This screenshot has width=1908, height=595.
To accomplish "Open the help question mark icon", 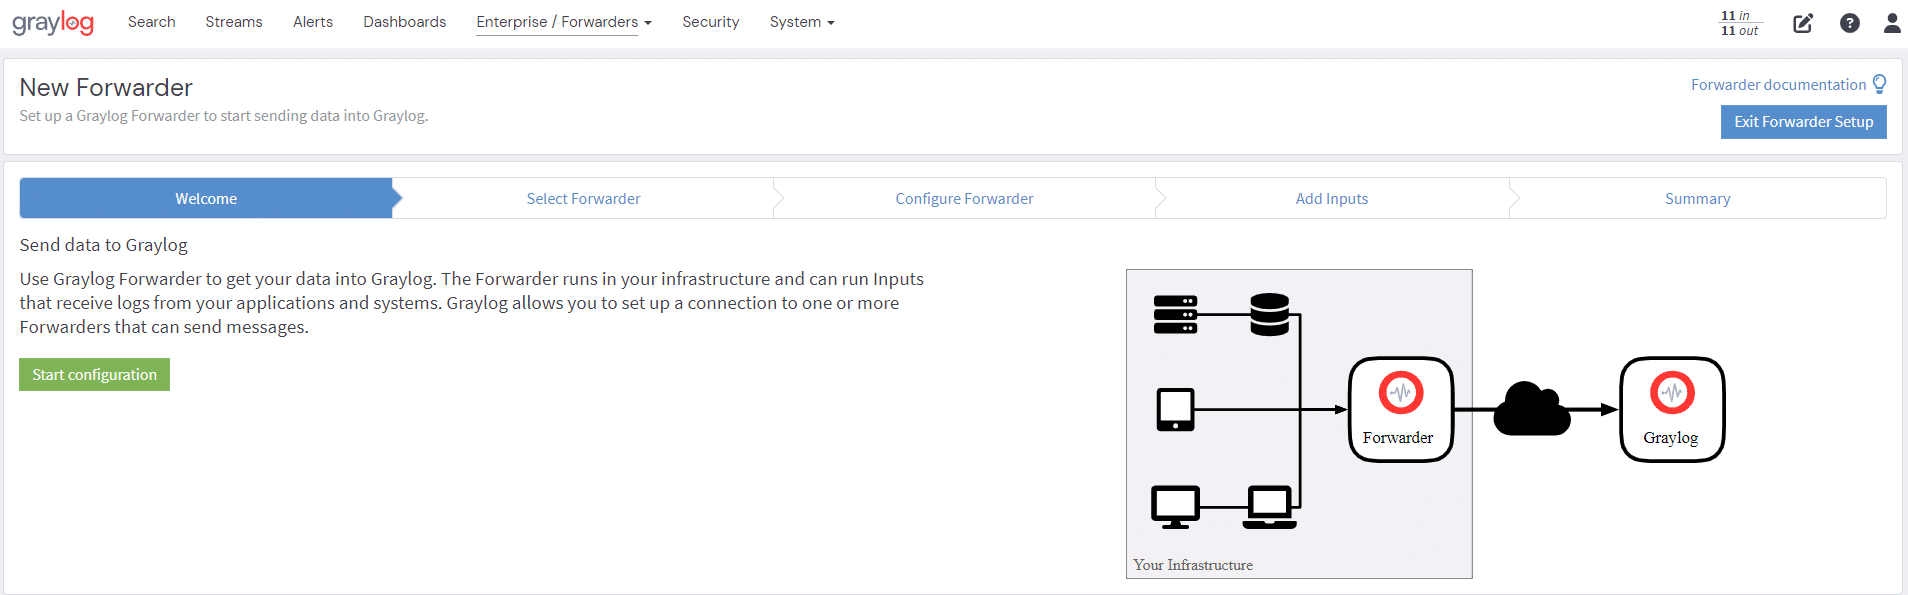I will click(1849, 23).
